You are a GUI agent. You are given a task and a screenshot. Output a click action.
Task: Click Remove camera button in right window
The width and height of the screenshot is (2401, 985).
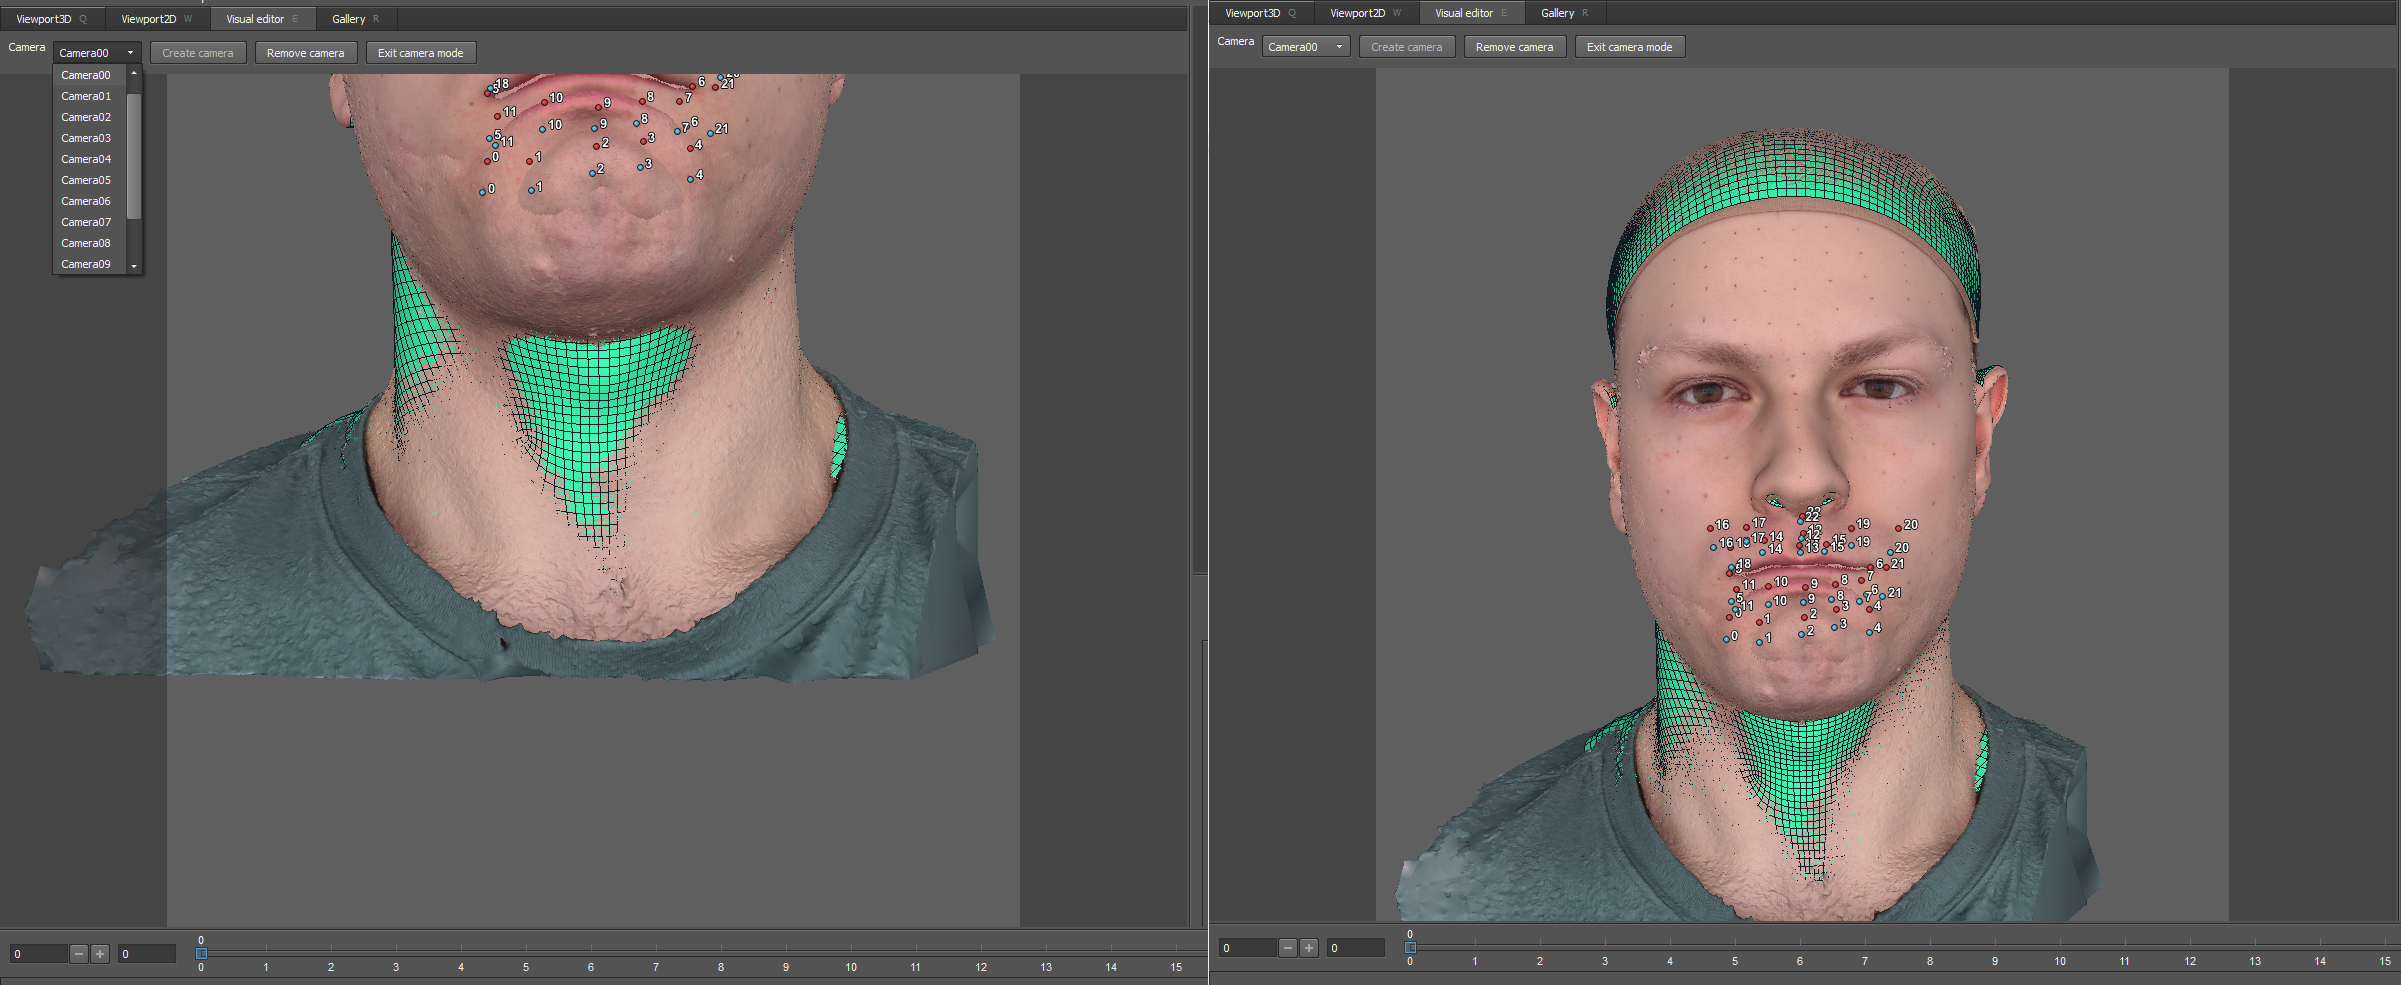coord(1515,47)
